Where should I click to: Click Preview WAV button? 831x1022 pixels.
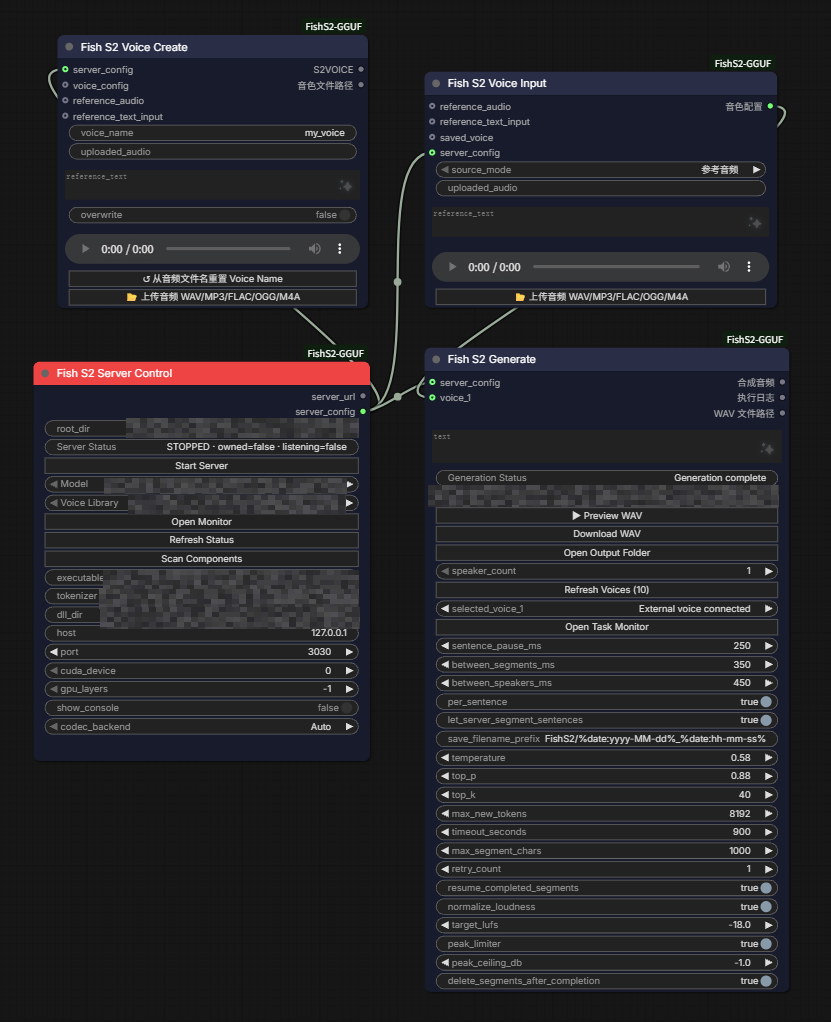pos(607,516)
